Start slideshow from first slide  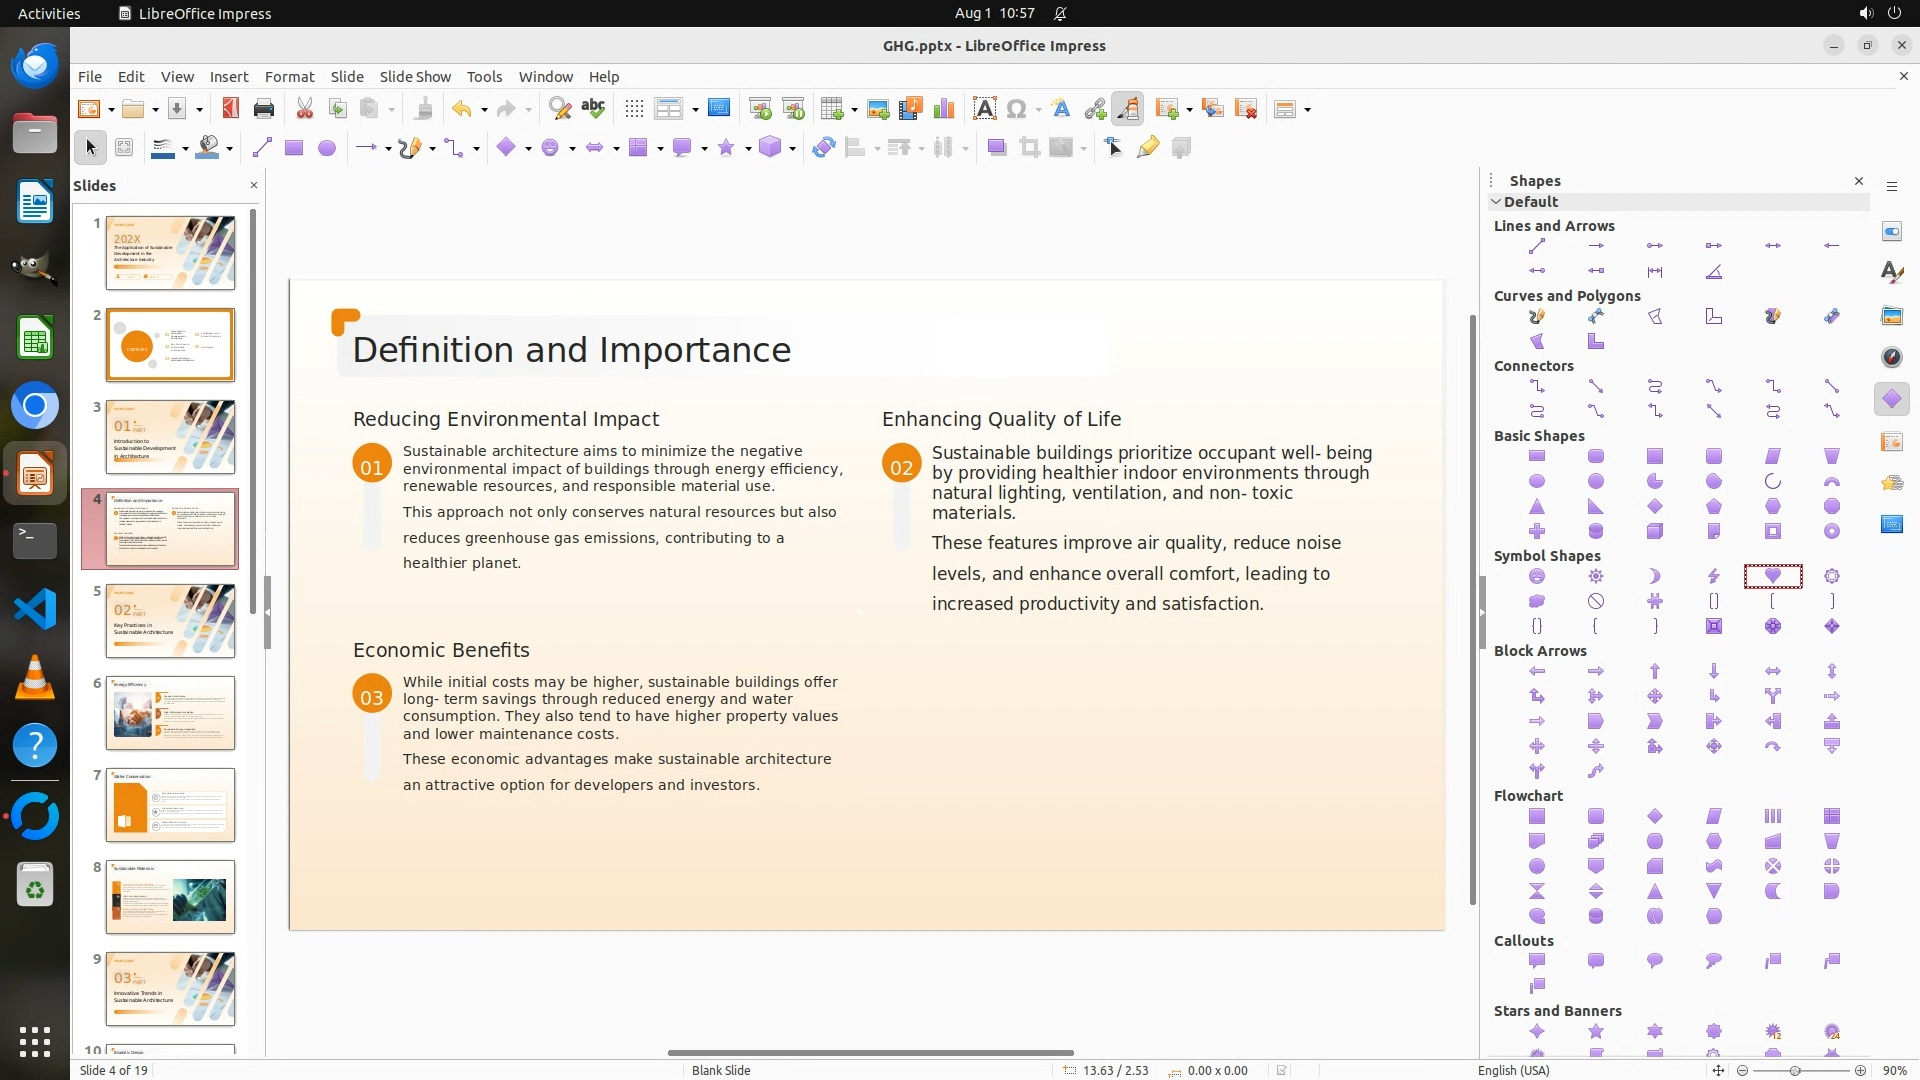[760, 109]
